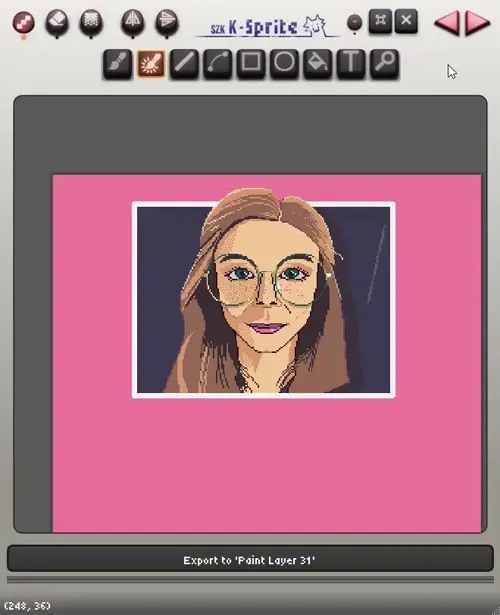
Task: Click the fit-to-view frame button
Action: [380, 21]
